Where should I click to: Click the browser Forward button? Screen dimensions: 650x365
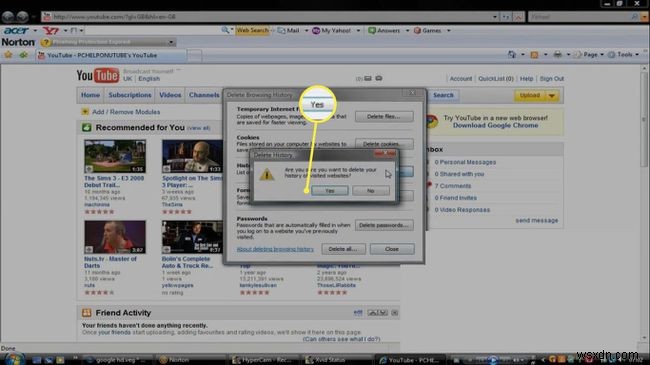(22, 17)
